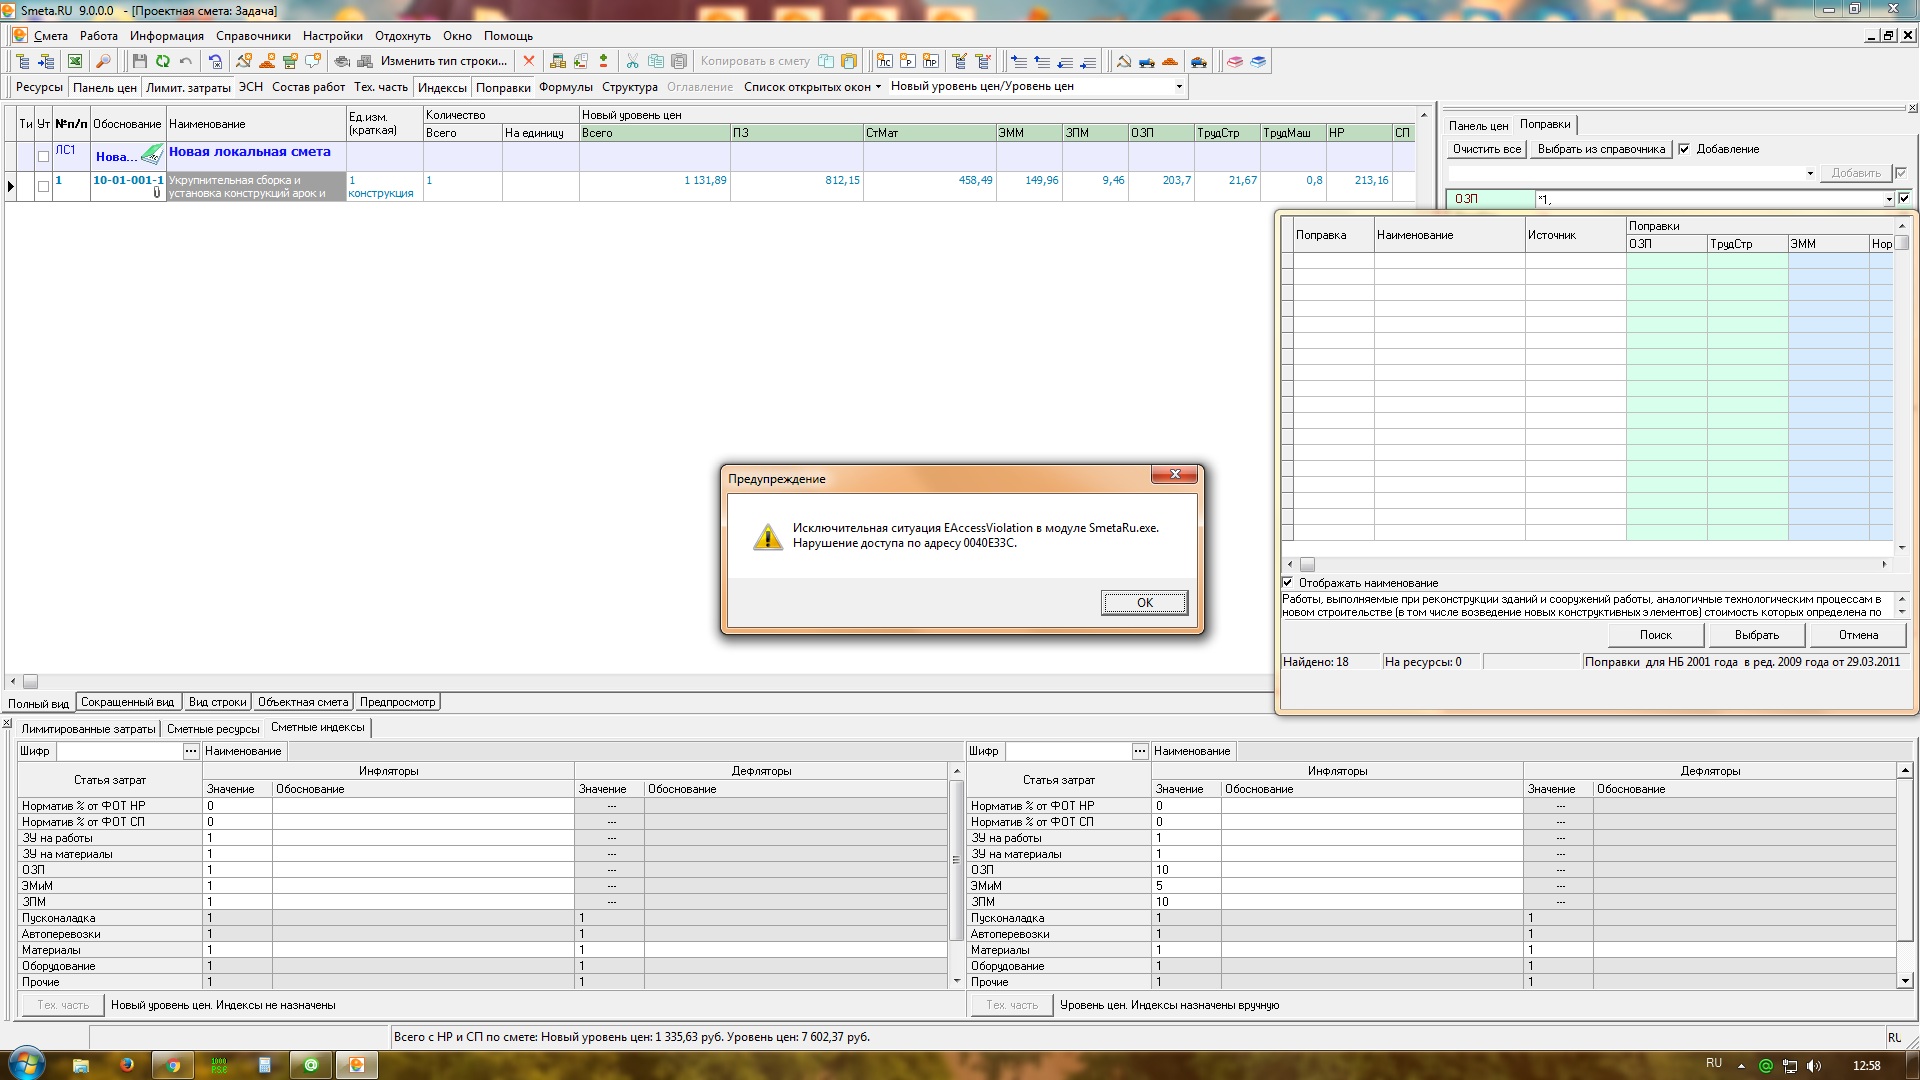Click the Отмена button
This screenshot has width=1920, height=1080.
1858,635
